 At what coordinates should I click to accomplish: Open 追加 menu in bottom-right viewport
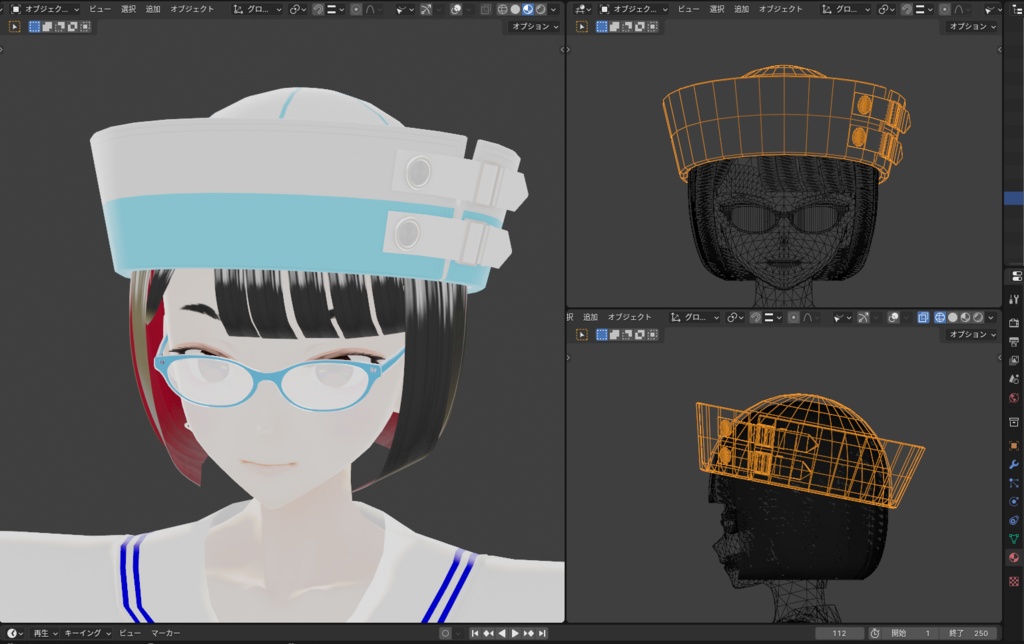coord(590,317)
